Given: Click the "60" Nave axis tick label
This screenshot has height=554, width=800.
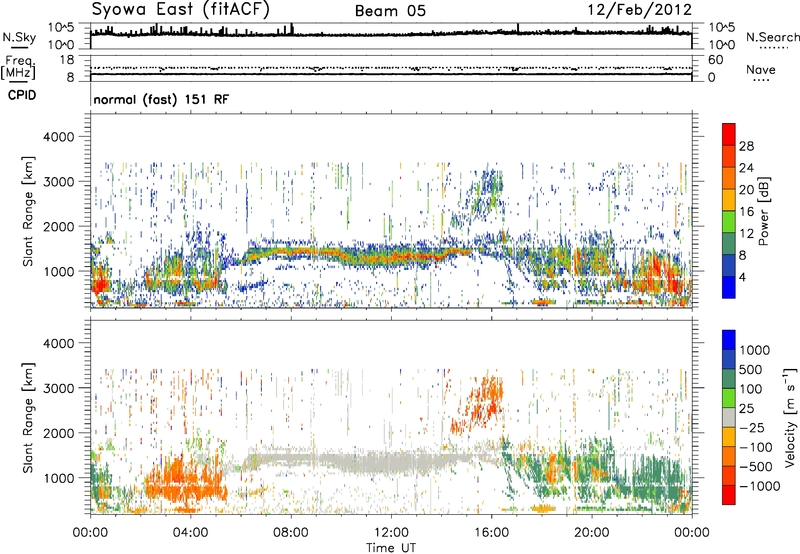Looking at the screenshot, I should pyautogui.click(x=715, y=60).
